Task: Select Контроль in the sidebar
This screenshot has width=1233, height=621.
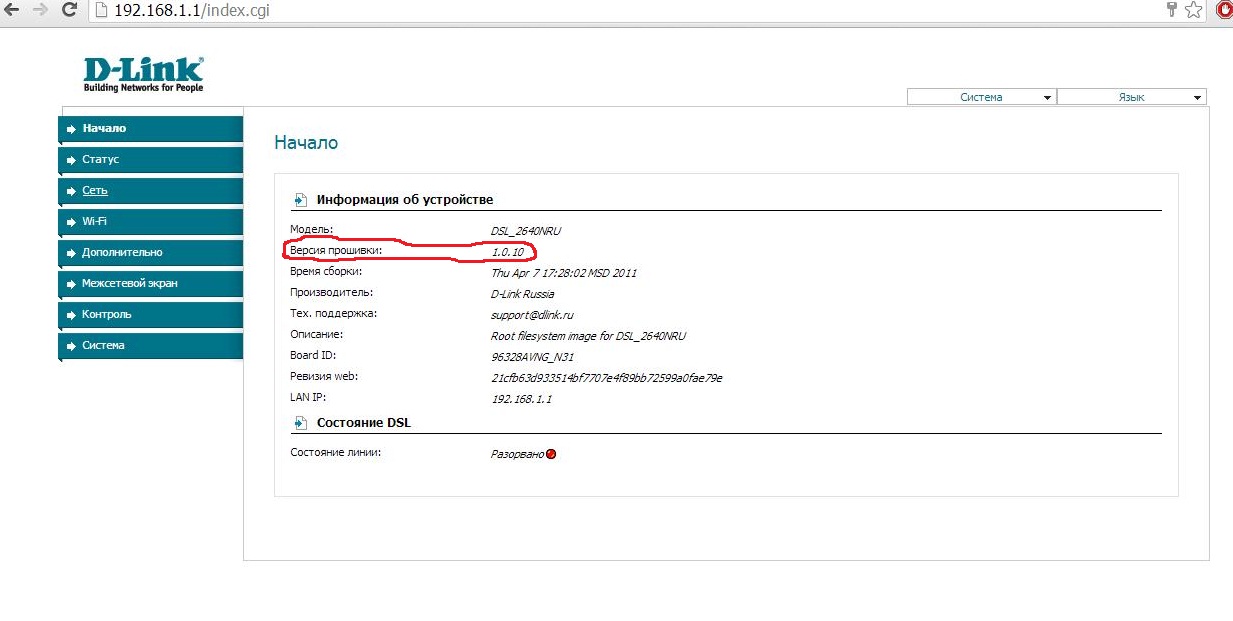Action: pos(151,315)
